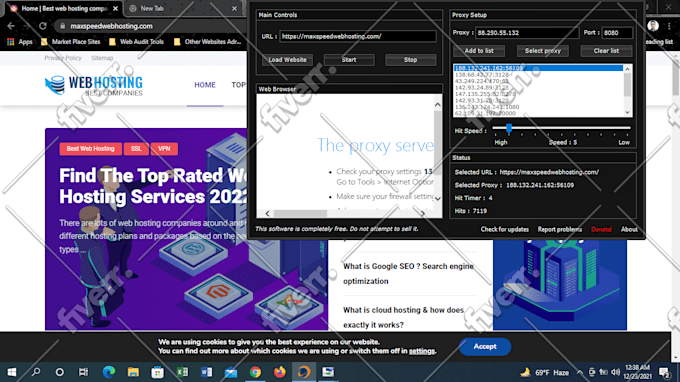This screenshot has height=382, width=680.
Task: Open Mail app from taskbar
Action: pyautogui.click(x=231, y=372)
